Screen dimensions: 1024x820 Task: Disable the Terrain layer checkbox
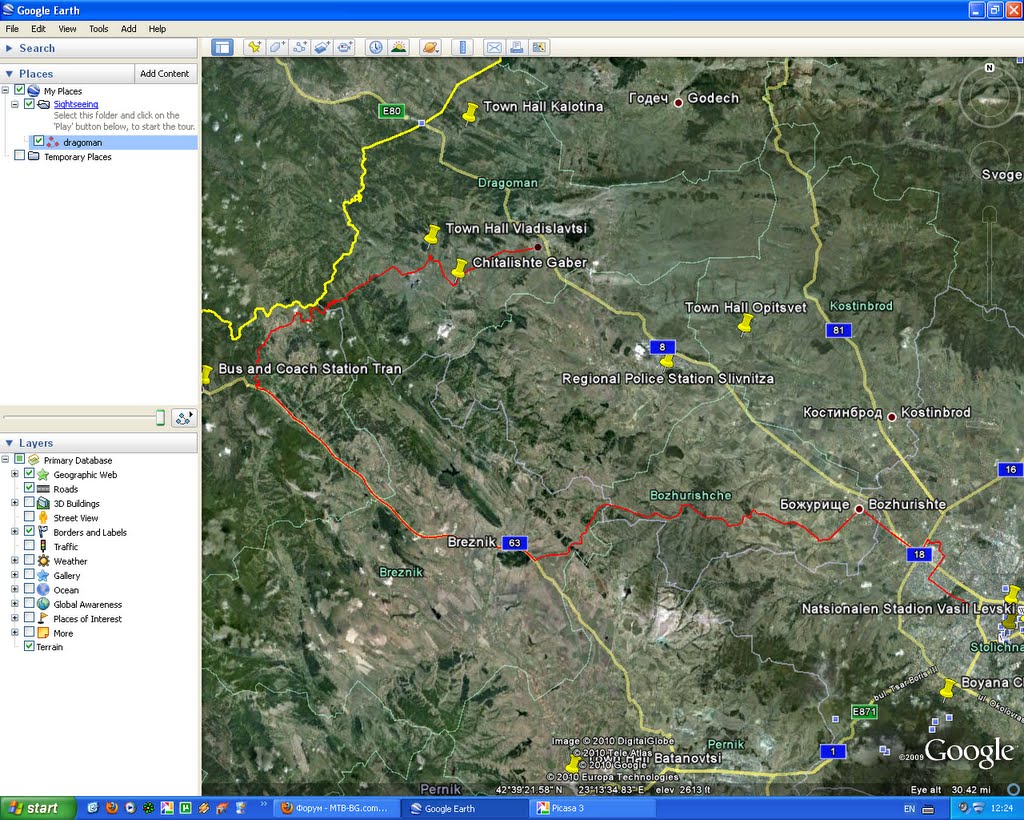(30, 647)
